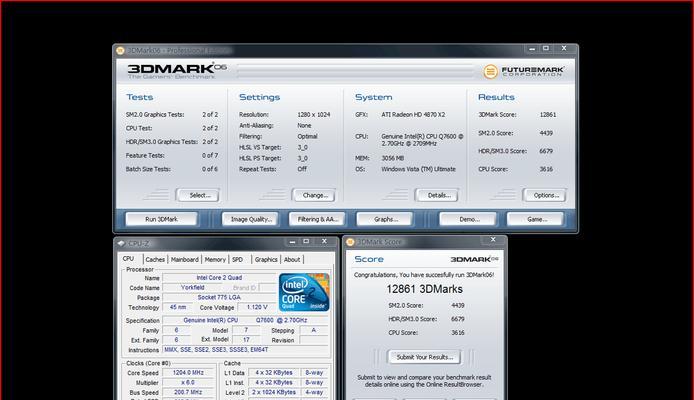This screenshot has height=400, width=694.
Task: Click the Name field 'Intel Core 2 Quad'
Action: pos(220,277)
